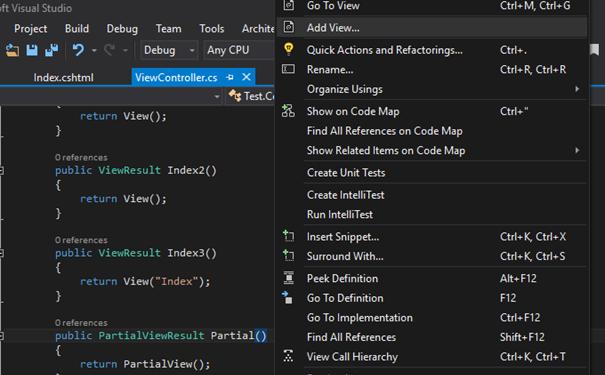This screenshot has height=375, width=605.
Task: Select Show on Code Map
Action: [432, 111]
